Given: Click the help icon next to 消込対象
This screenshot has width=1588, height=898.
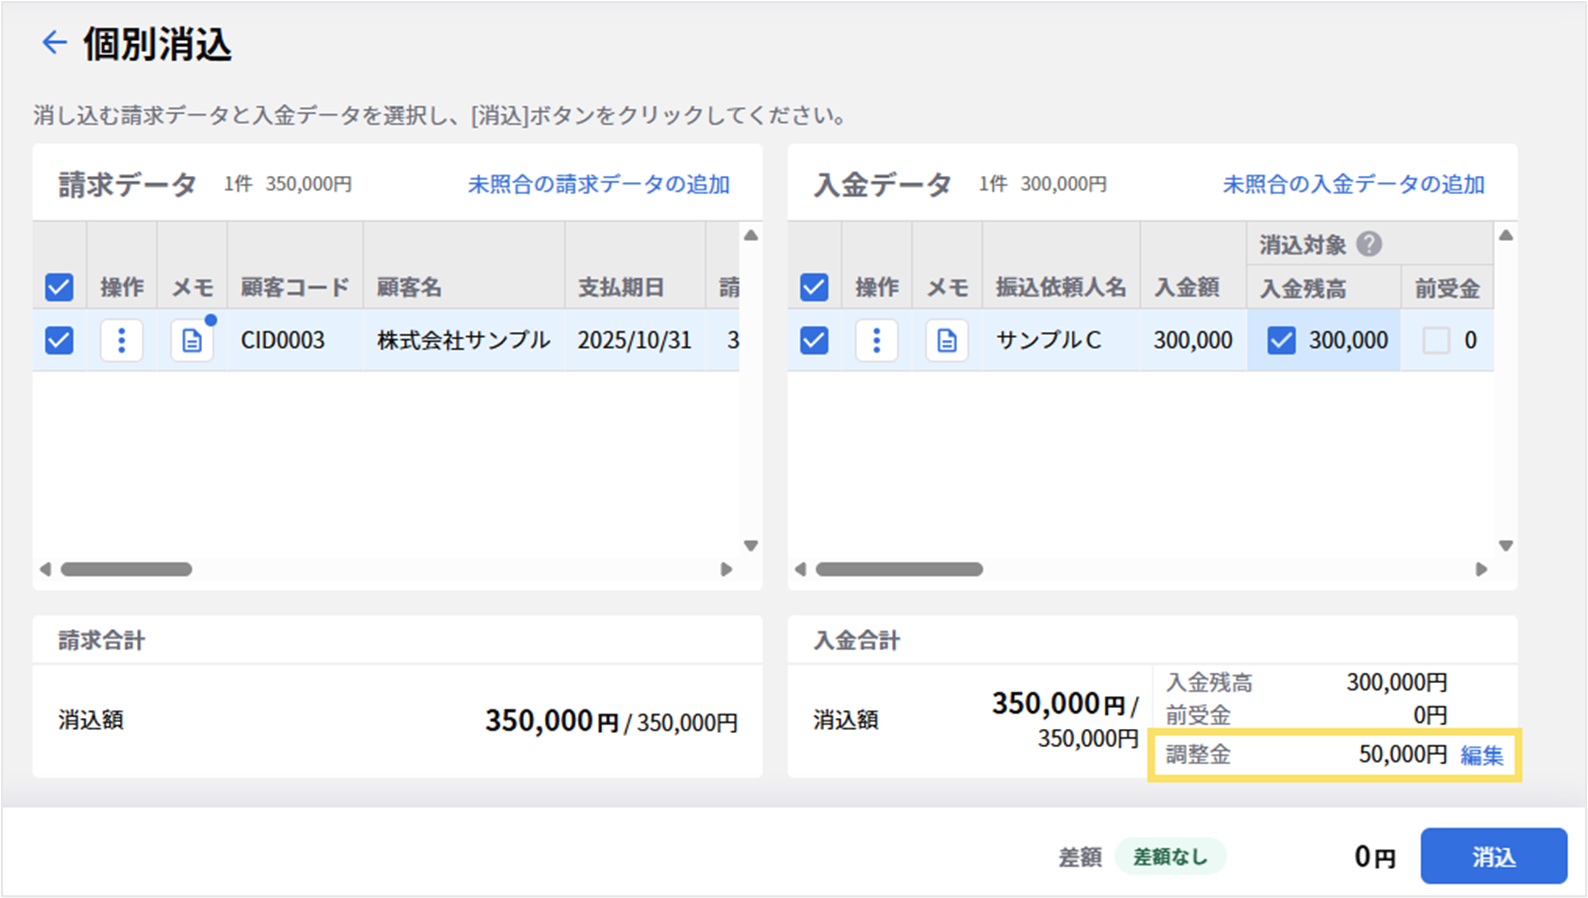Looking at the screenshot, I should point(1369,244).
